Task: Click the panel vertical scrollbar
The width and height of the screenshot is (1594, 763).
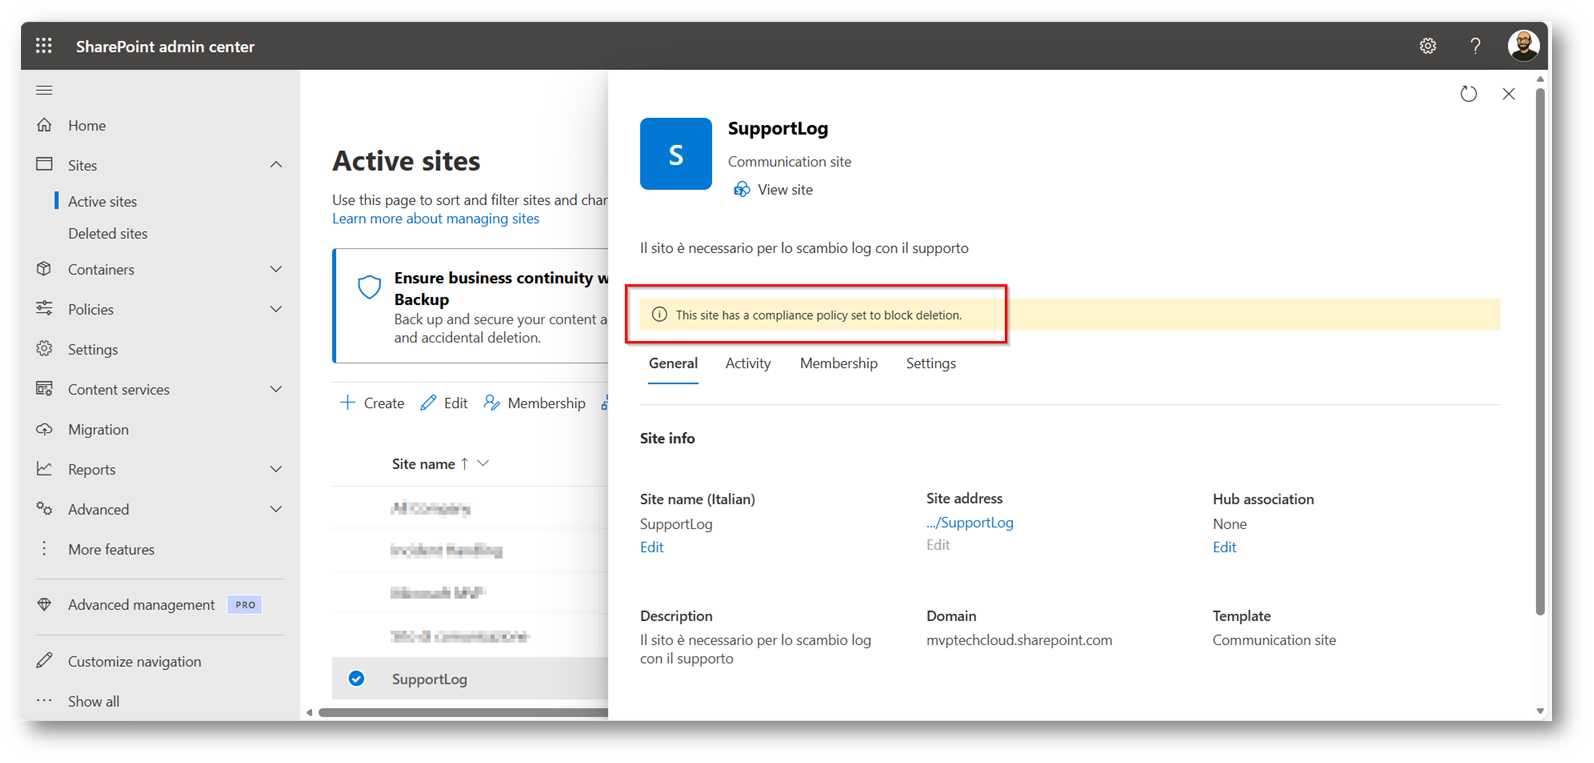Action: tap(1540, 350)
